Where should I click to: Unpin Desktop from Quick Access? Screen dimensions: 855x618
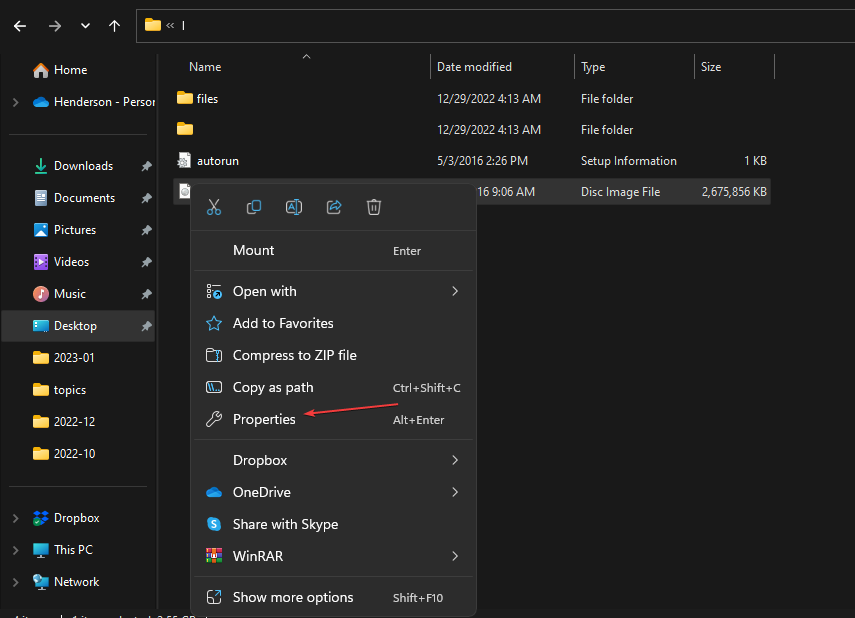144,325
